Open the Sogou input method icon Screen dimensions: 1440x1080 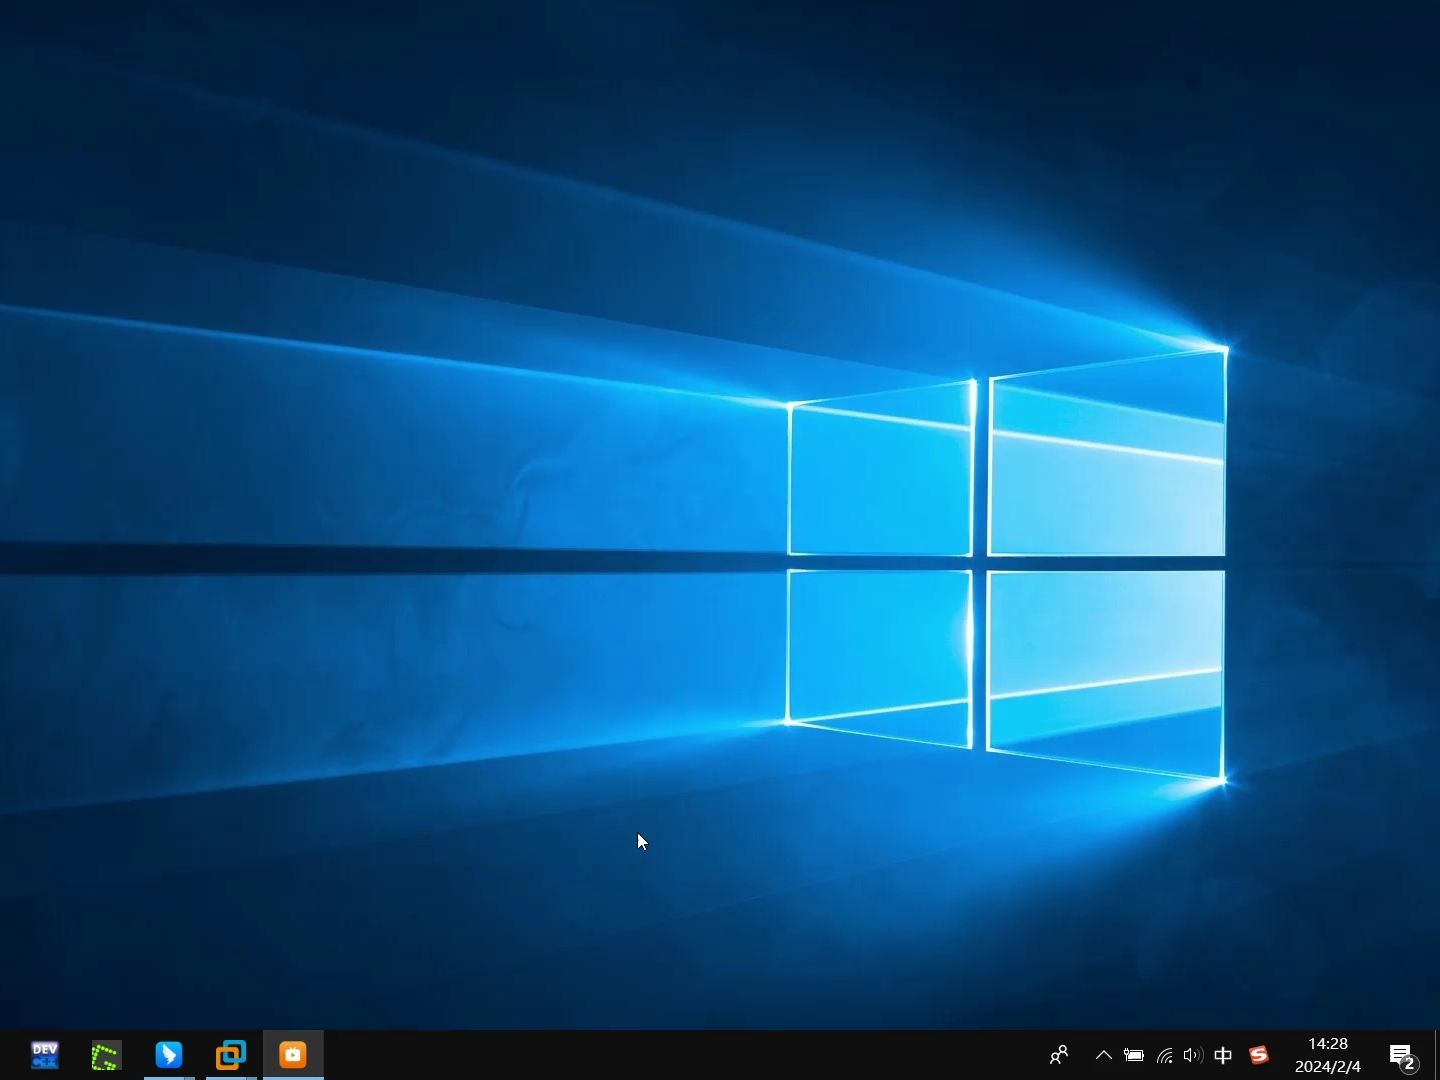1259,1055
